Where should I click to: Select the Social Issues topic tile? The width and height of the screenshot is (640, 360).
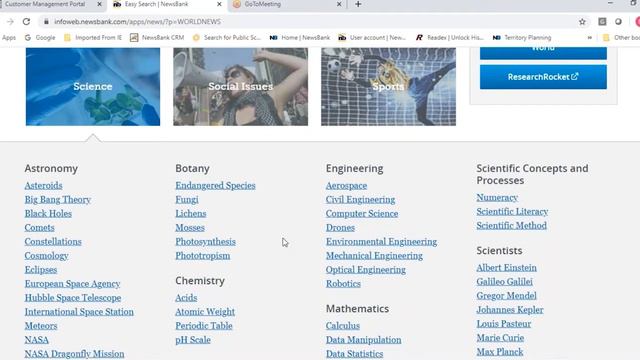pyautogui.click(x=240, y=87)
